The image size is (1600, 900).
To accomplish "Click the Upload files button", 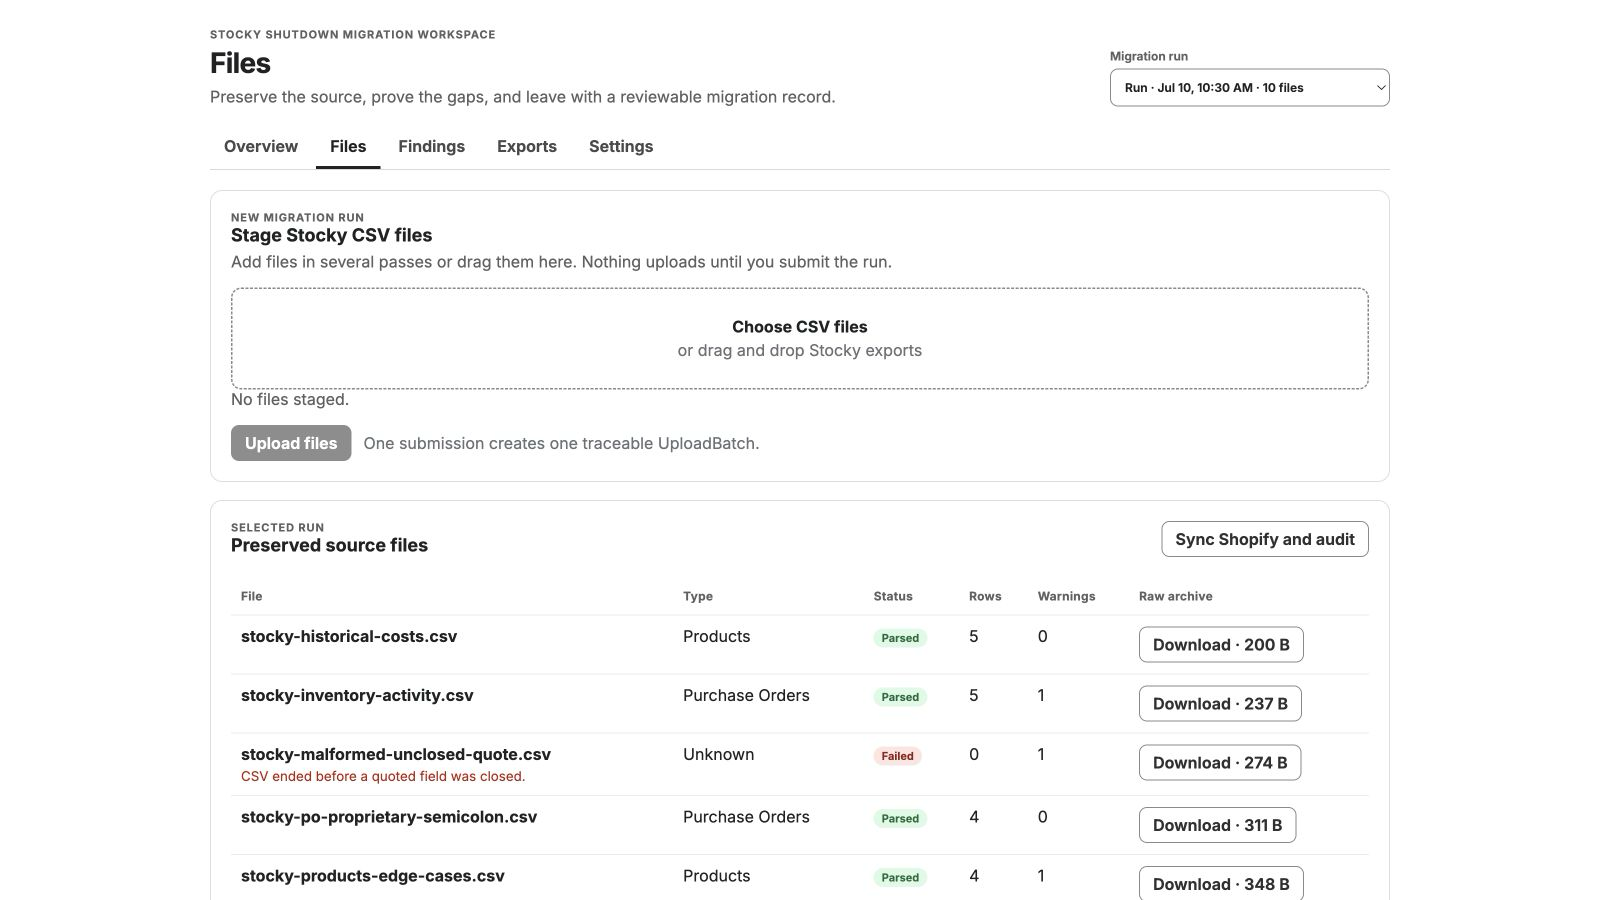I will [291, 443].
